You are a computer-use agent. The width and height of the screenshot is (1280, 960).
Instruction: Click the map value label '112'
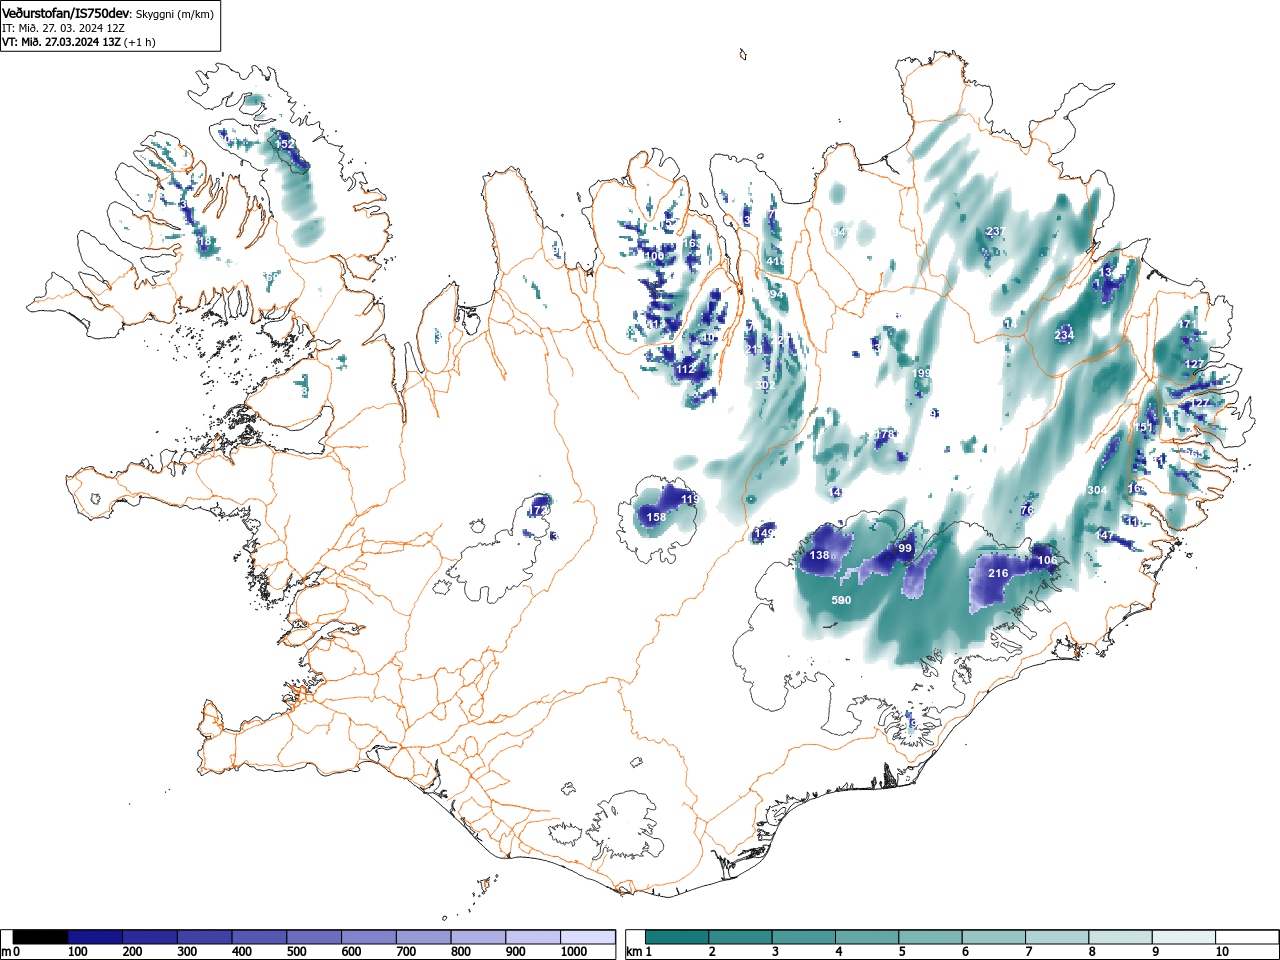pos(685,370)
